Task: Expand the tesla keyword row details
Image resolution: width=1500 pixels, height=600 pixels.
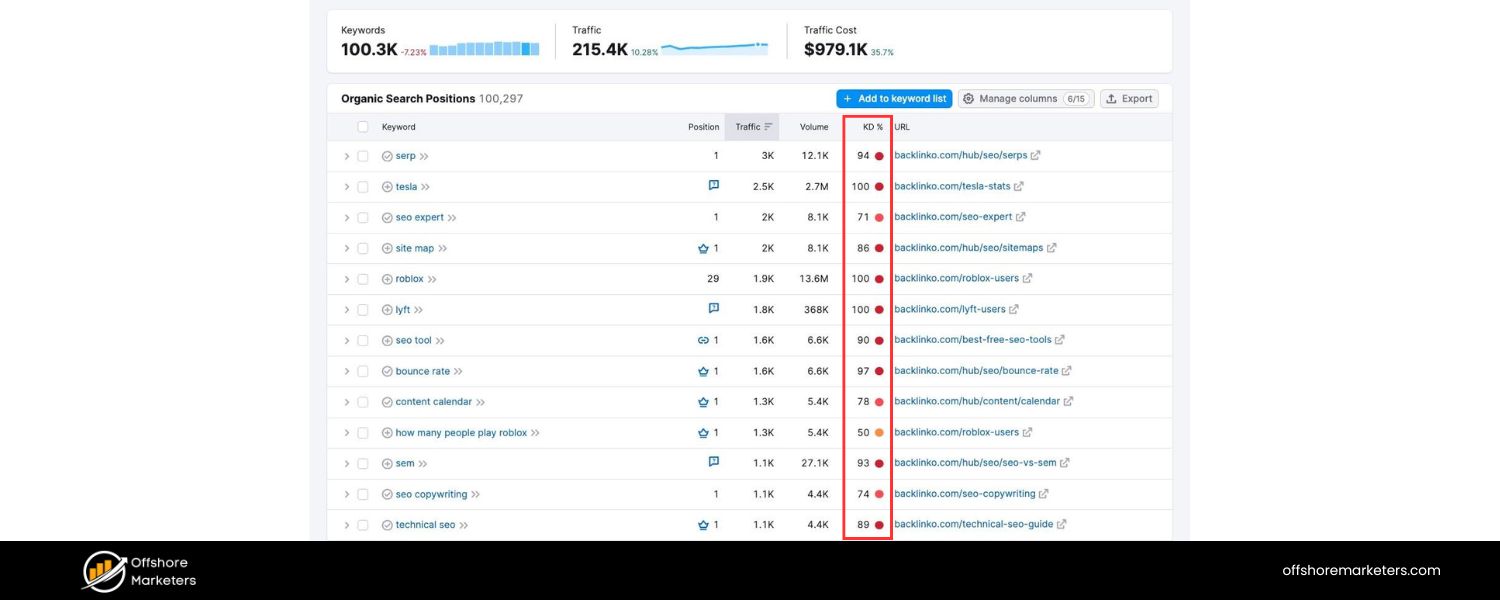Action: (x=347, y=186)
